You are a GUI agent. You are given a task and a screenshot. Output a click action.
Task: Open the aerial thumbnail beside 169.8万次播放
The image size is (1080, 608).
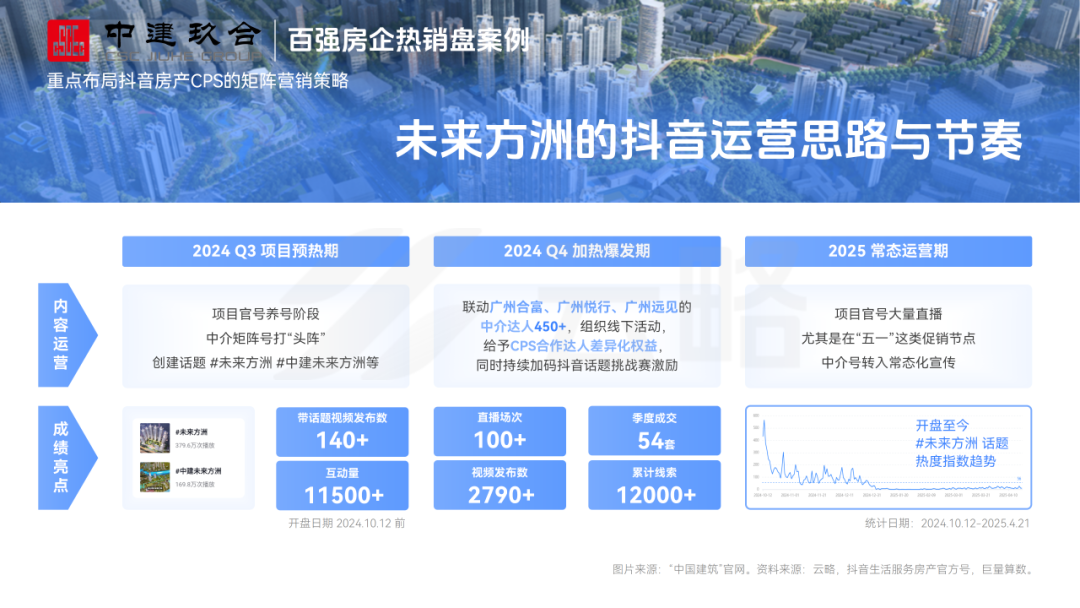(155, 477)
